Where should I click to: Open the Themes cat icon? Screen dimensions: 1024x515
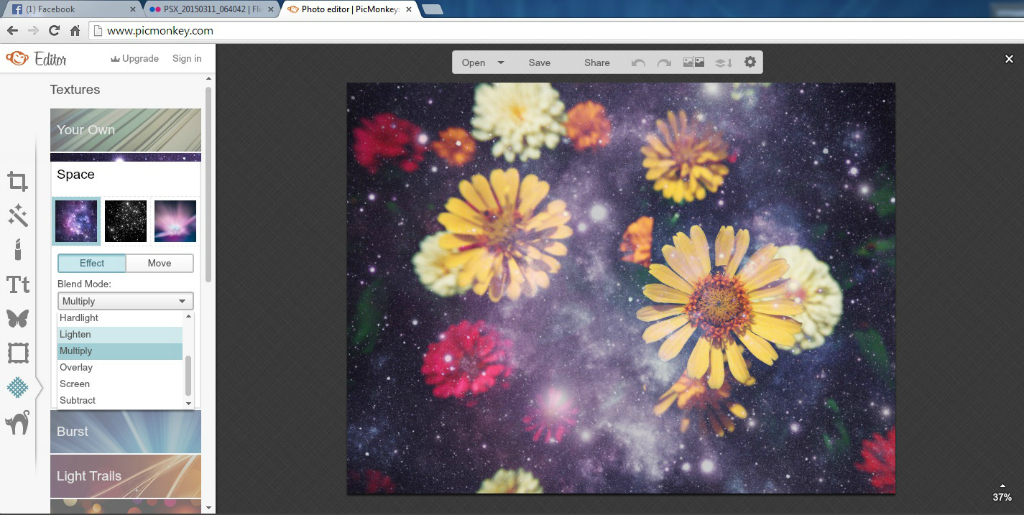pos(18,423)
